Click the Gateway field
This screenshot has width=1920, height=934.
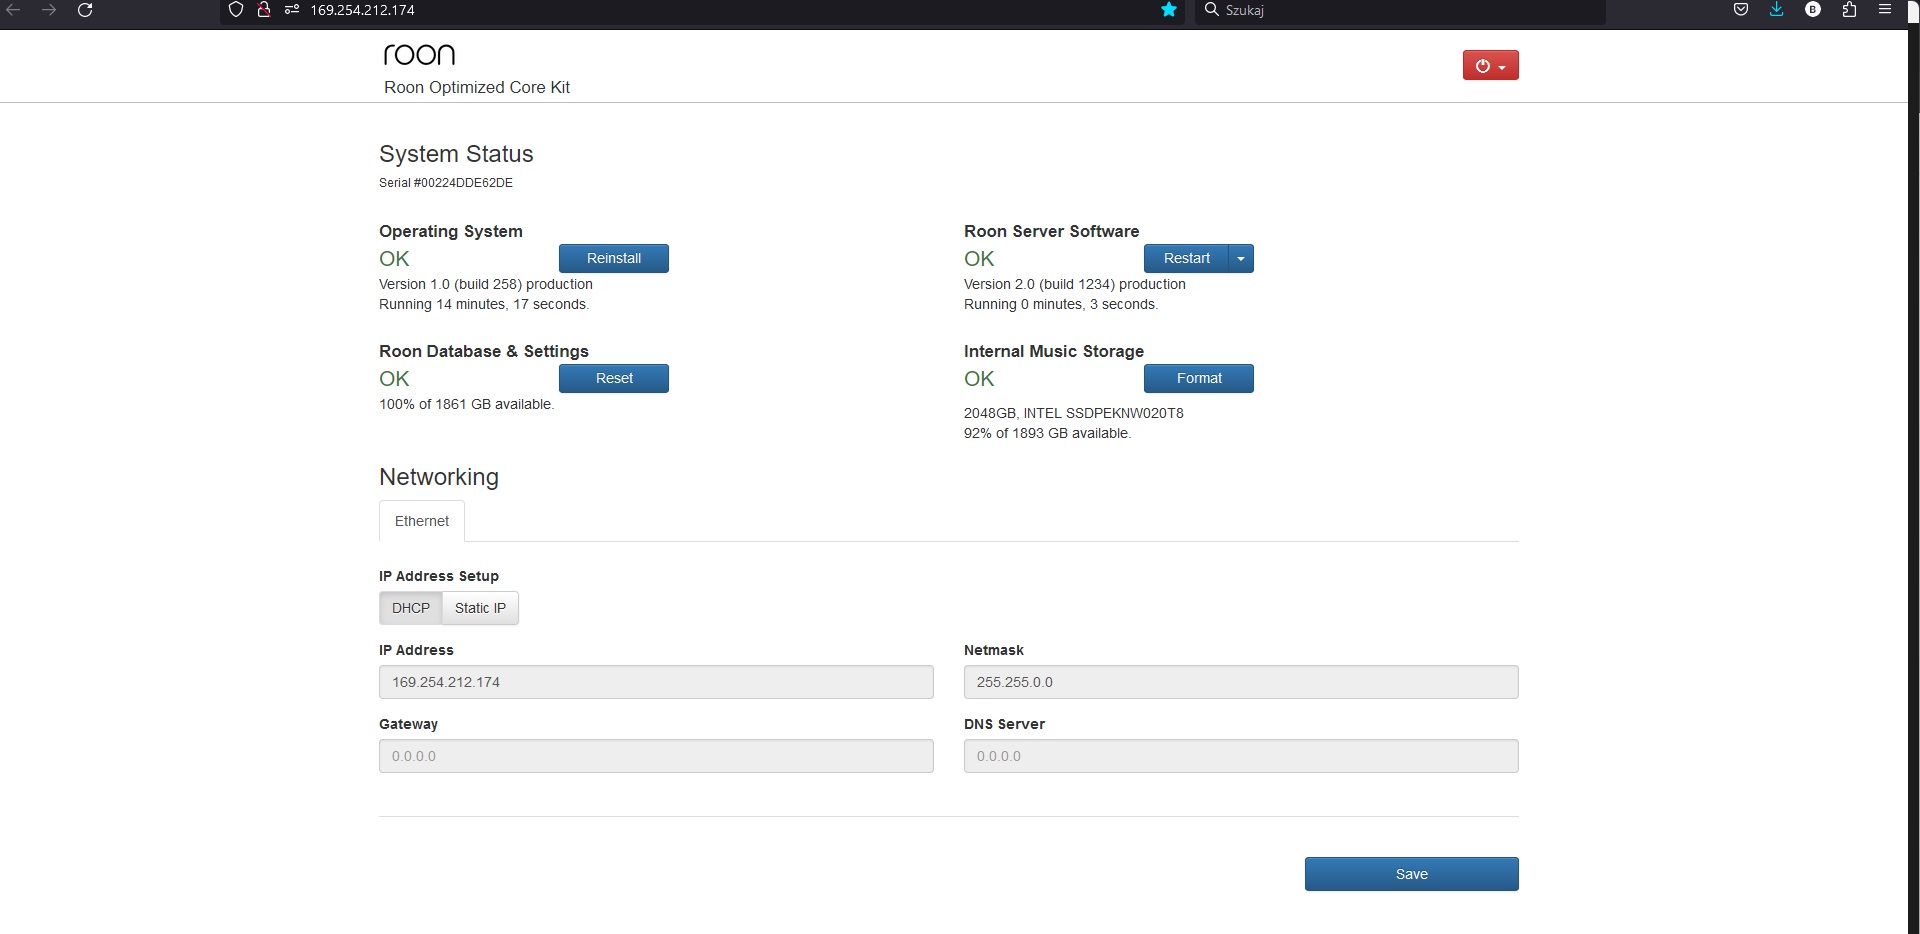(x=656, y=756)
